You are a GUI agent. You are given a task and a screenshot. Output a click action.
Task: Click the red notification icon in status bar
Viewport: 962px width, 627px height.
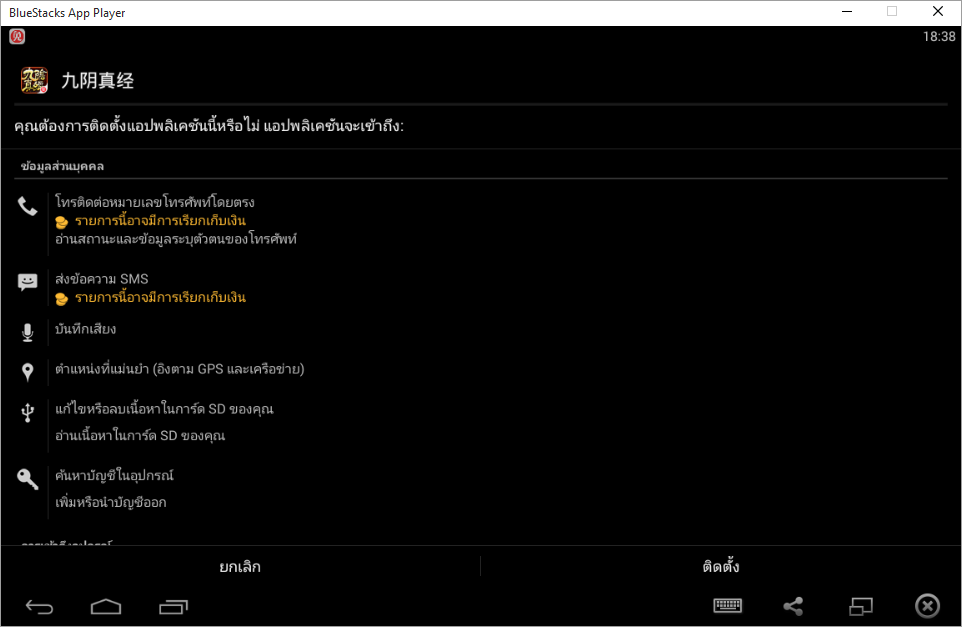point(17,37)
